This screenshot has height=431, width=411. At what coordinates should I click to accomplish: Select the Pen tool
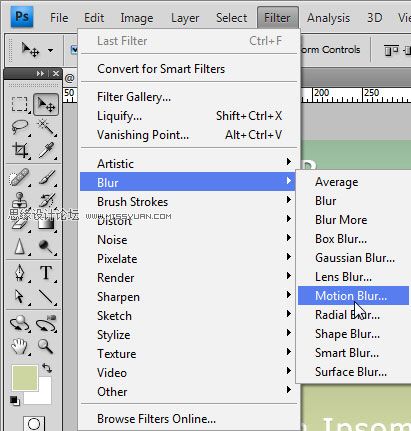pyautogui.click(x=20, y=273)
